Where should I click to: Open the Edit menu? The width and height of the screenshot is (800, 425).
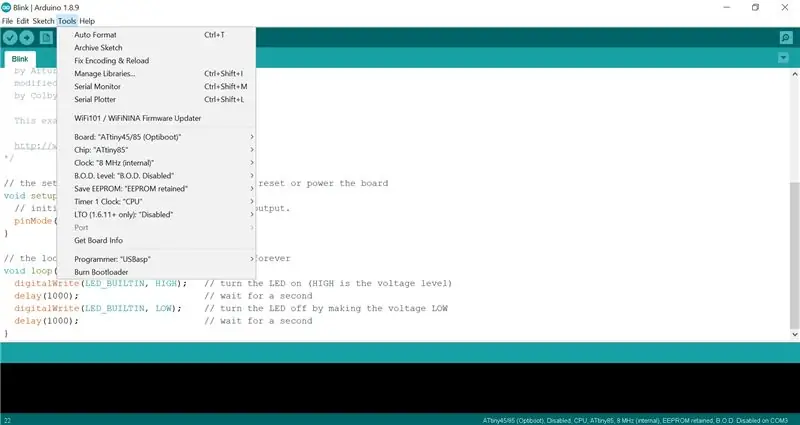tap(22, 21)
